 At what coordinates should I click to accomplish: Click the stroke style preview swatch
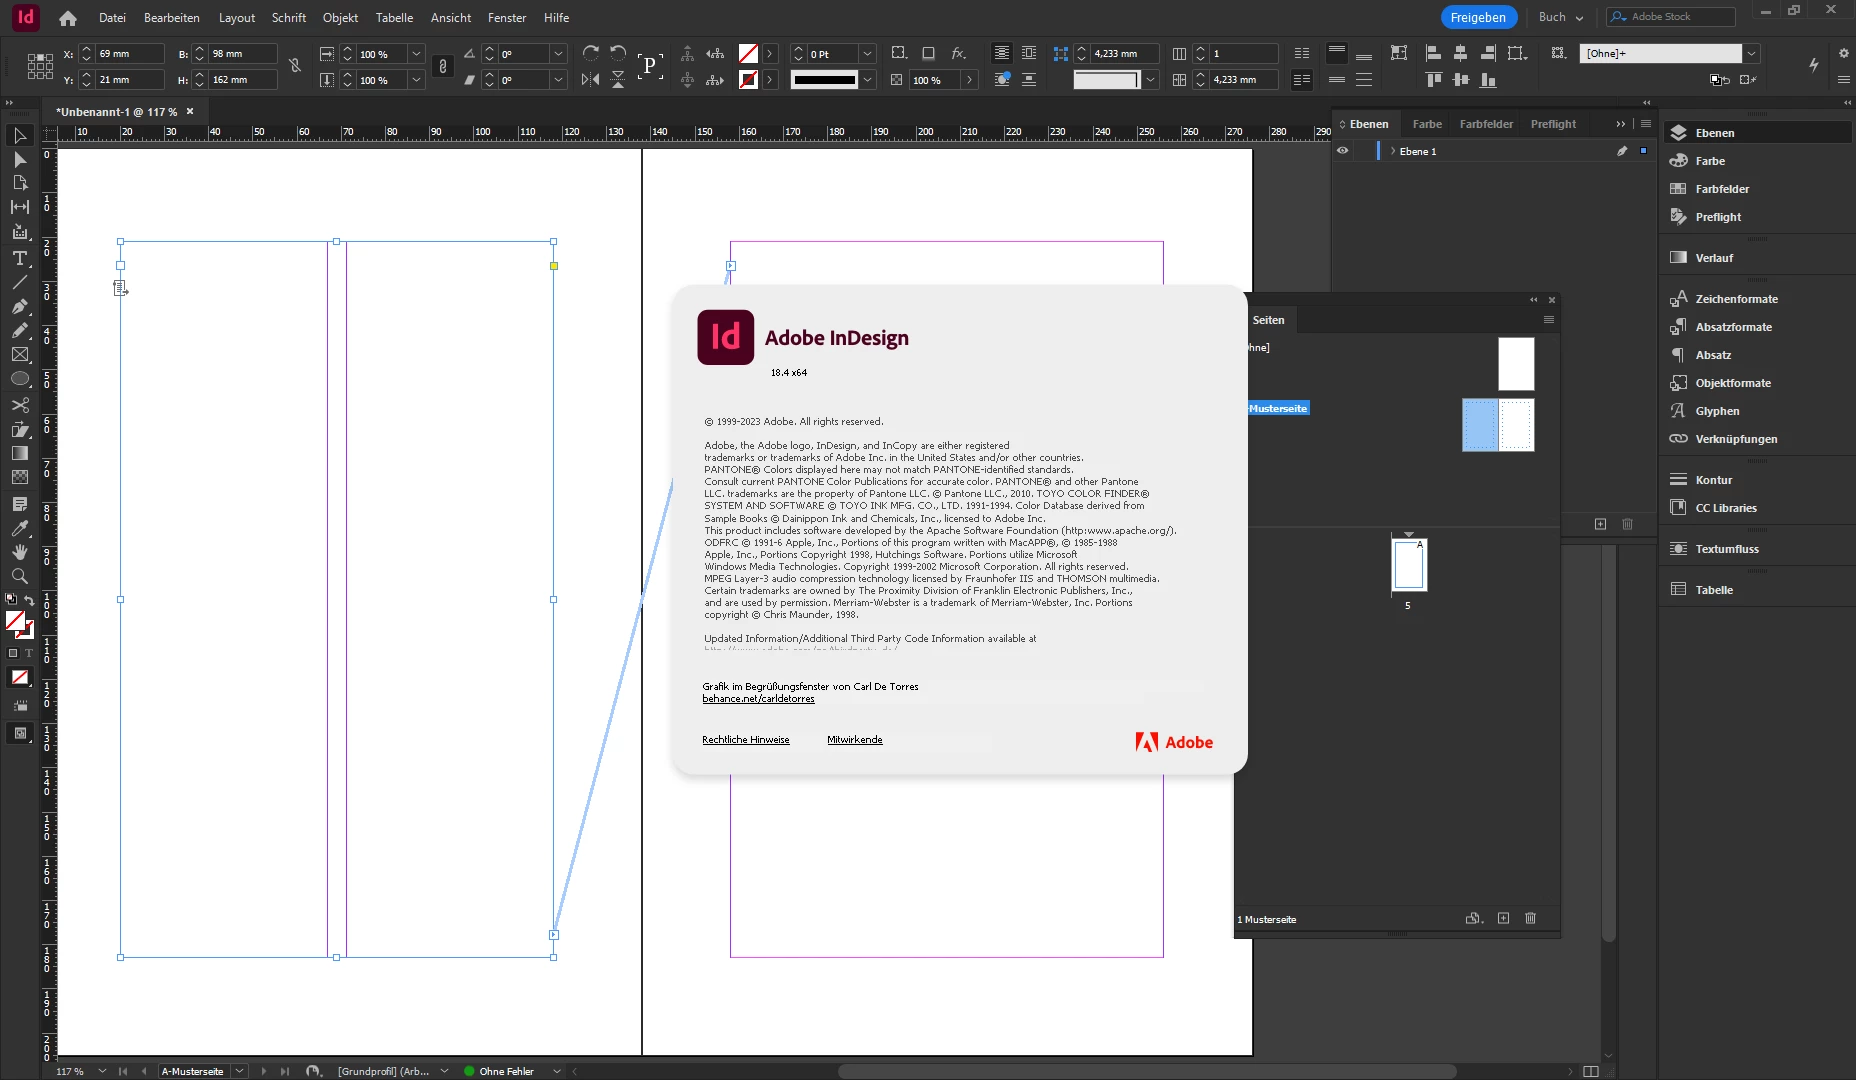824,80
